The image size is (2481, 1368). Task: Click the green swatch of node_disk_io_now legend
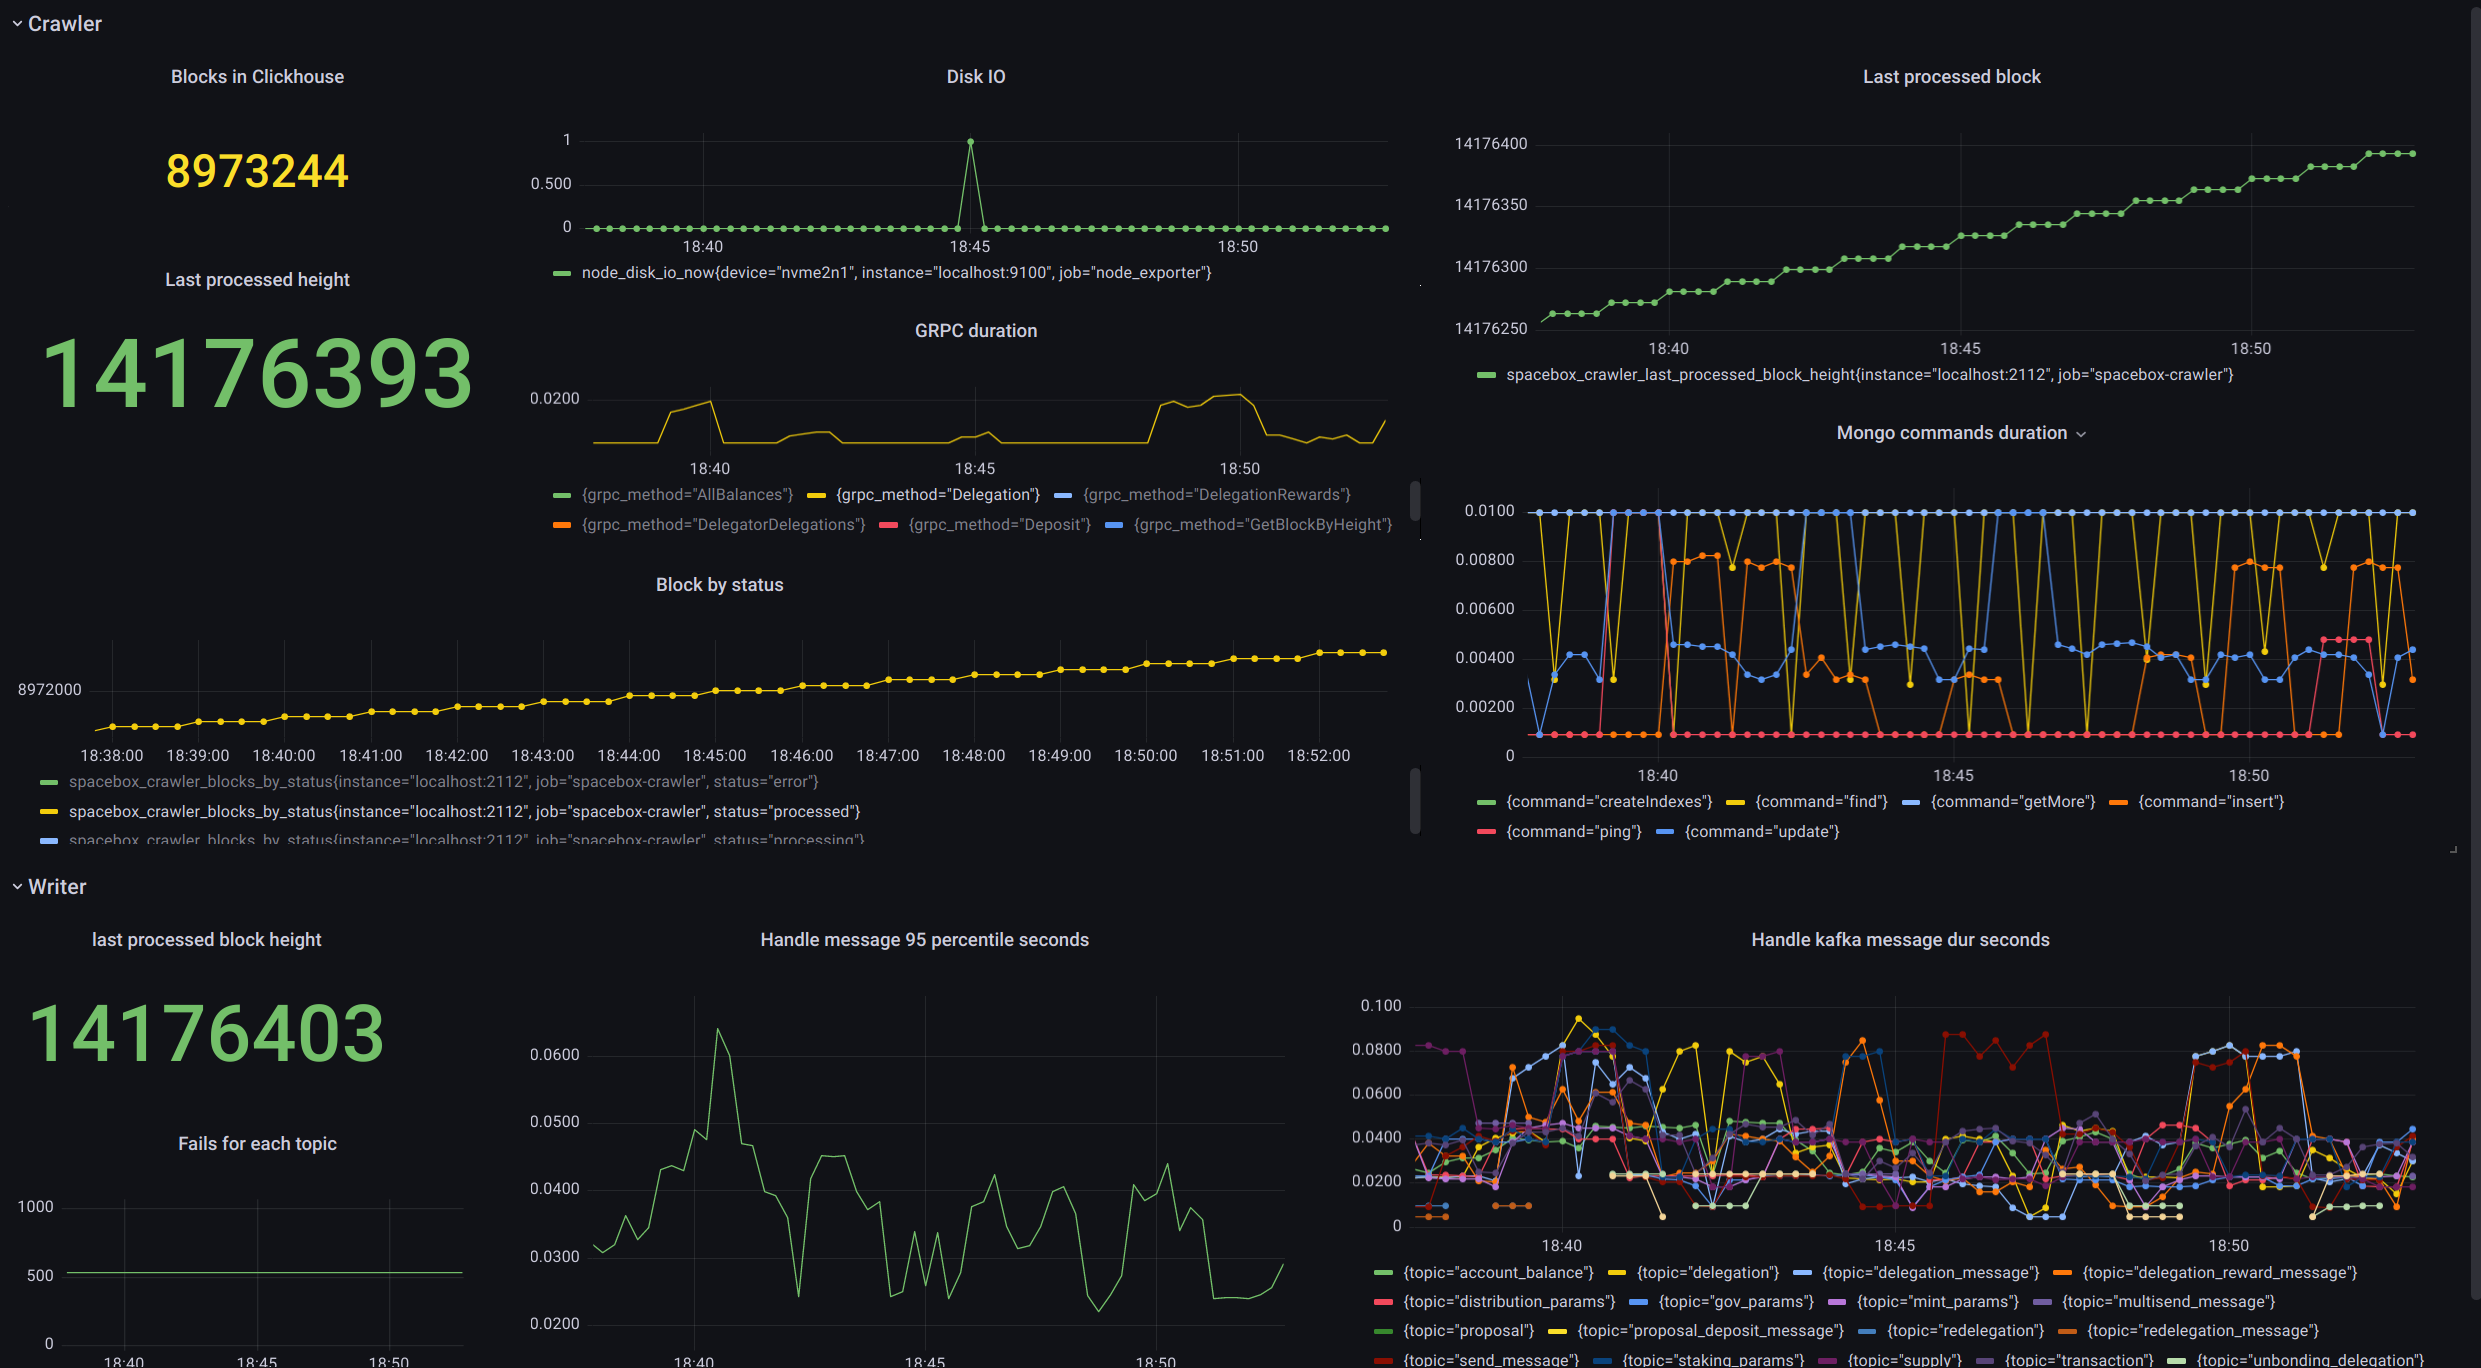pyautogui.click(x=562, y=273)
